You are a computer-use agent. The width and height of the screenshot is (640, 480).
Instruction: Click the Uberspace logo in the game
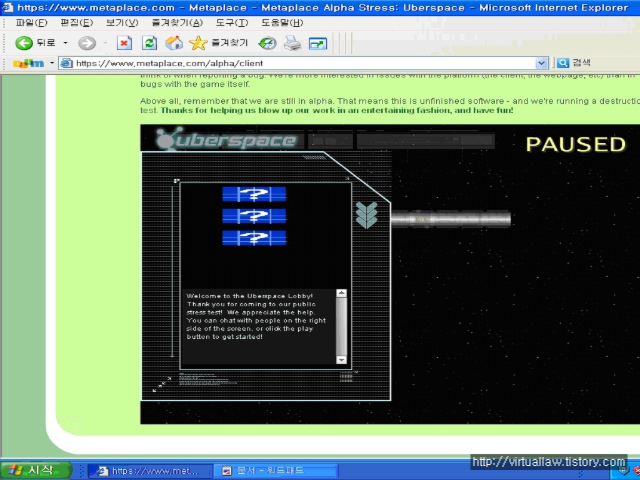click(x=227, y=139)
